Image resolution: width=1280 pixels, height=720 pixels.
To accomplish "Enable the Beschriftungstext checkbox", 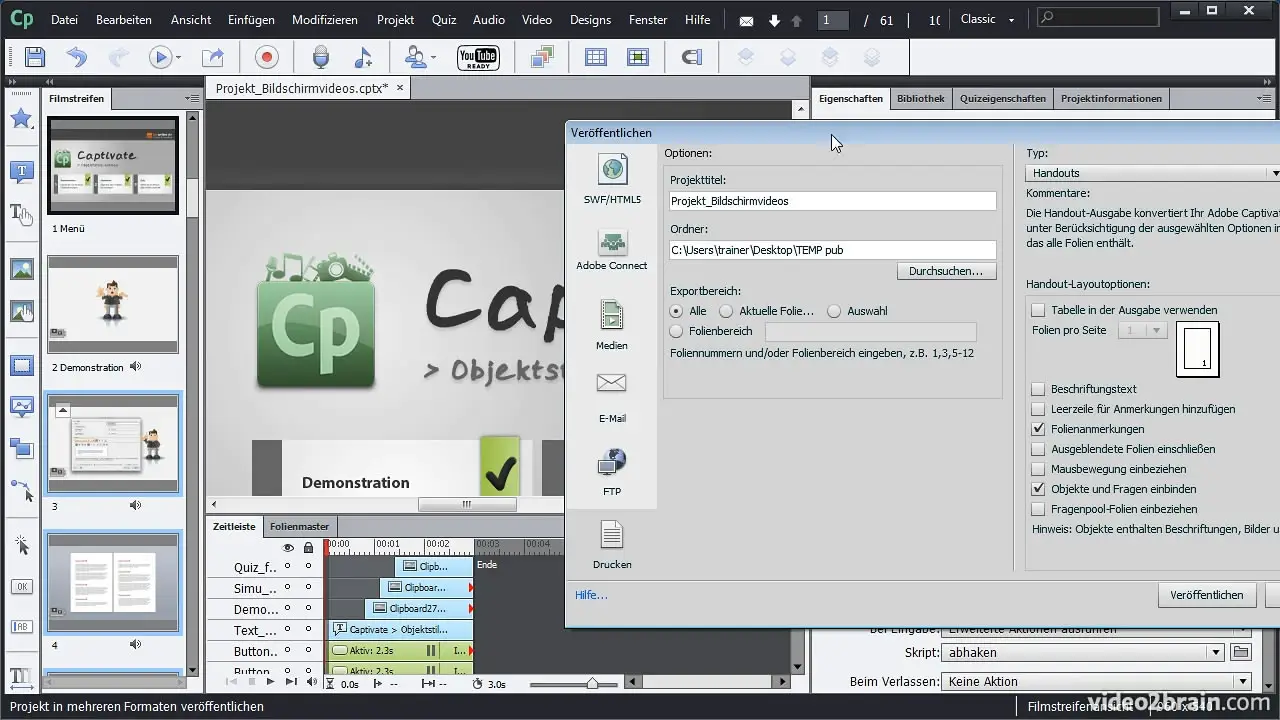I will (1039, 389).
